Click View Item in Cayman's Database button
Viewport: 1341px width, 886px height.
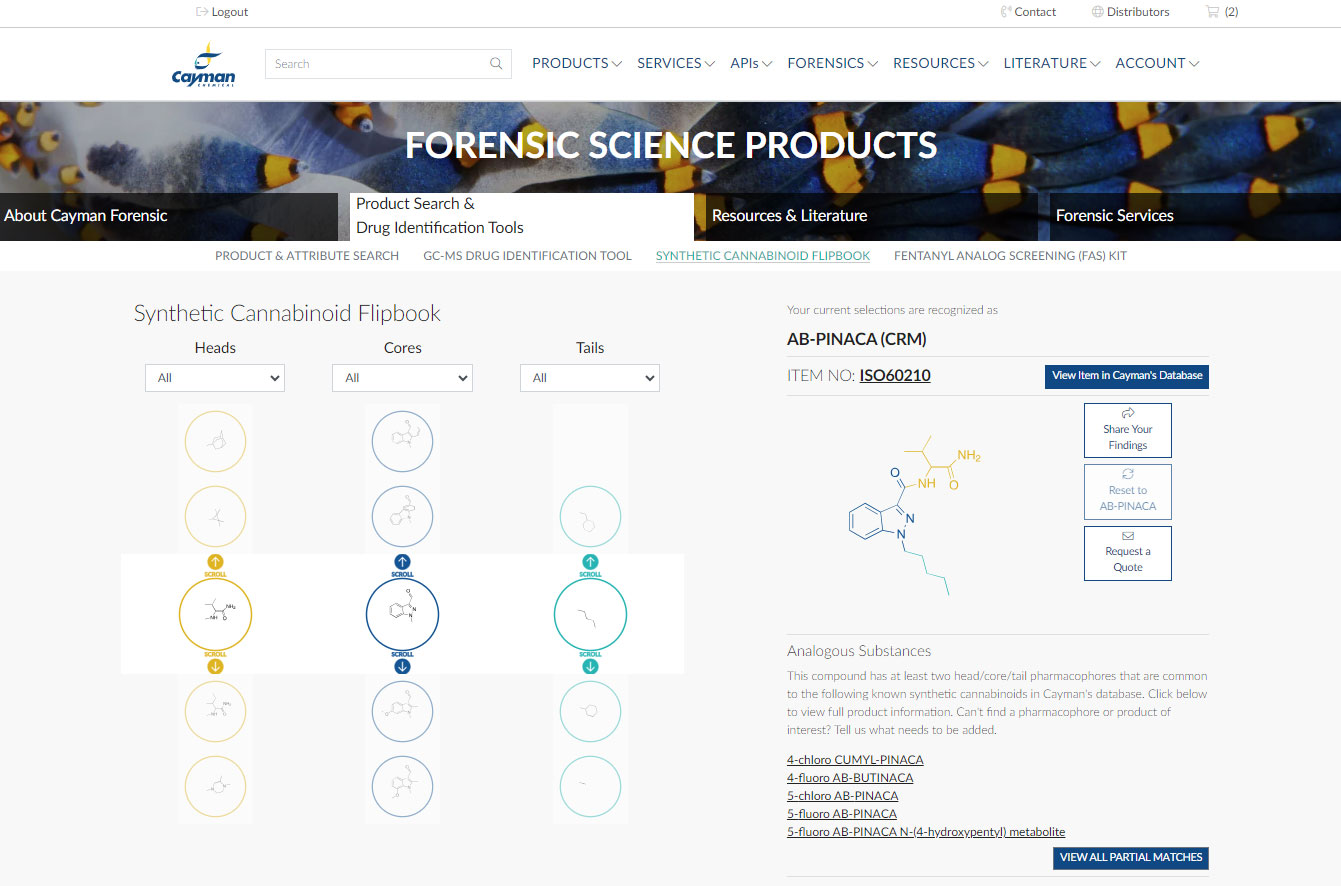[1127, 376]
